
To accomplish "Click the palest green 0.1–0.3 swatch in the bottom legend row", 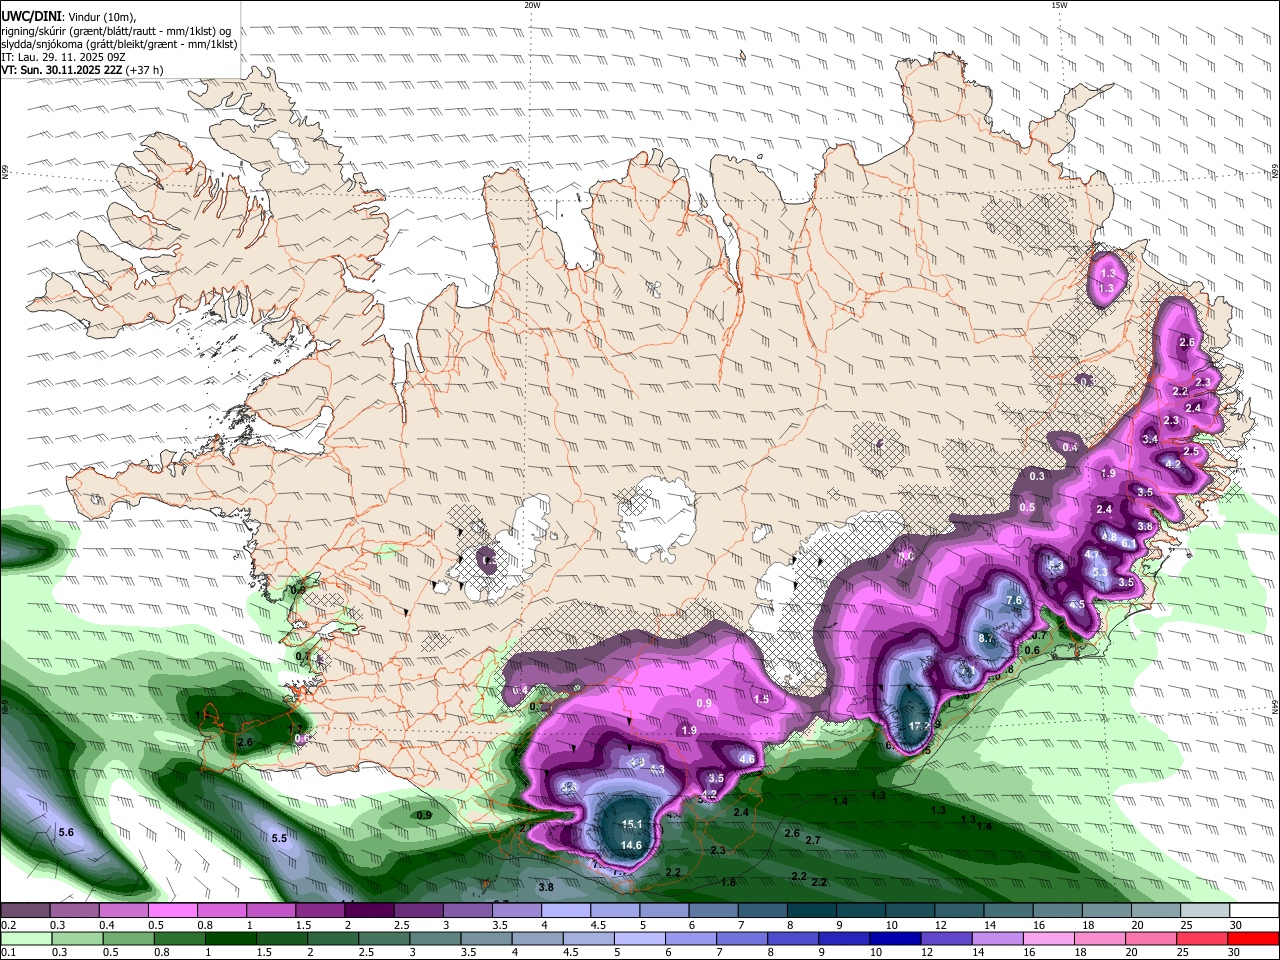I will [25, 939].
